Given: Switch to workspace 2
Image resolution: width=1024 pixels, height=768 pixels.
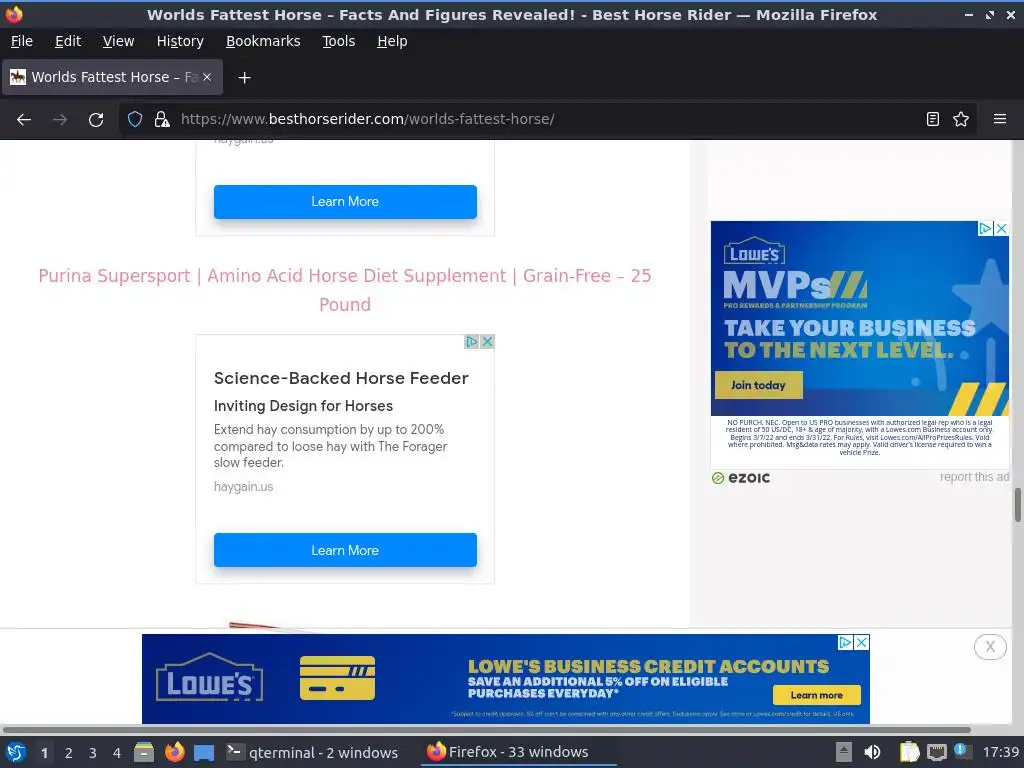Looking at the screenshot, I should tap(69, 753).
